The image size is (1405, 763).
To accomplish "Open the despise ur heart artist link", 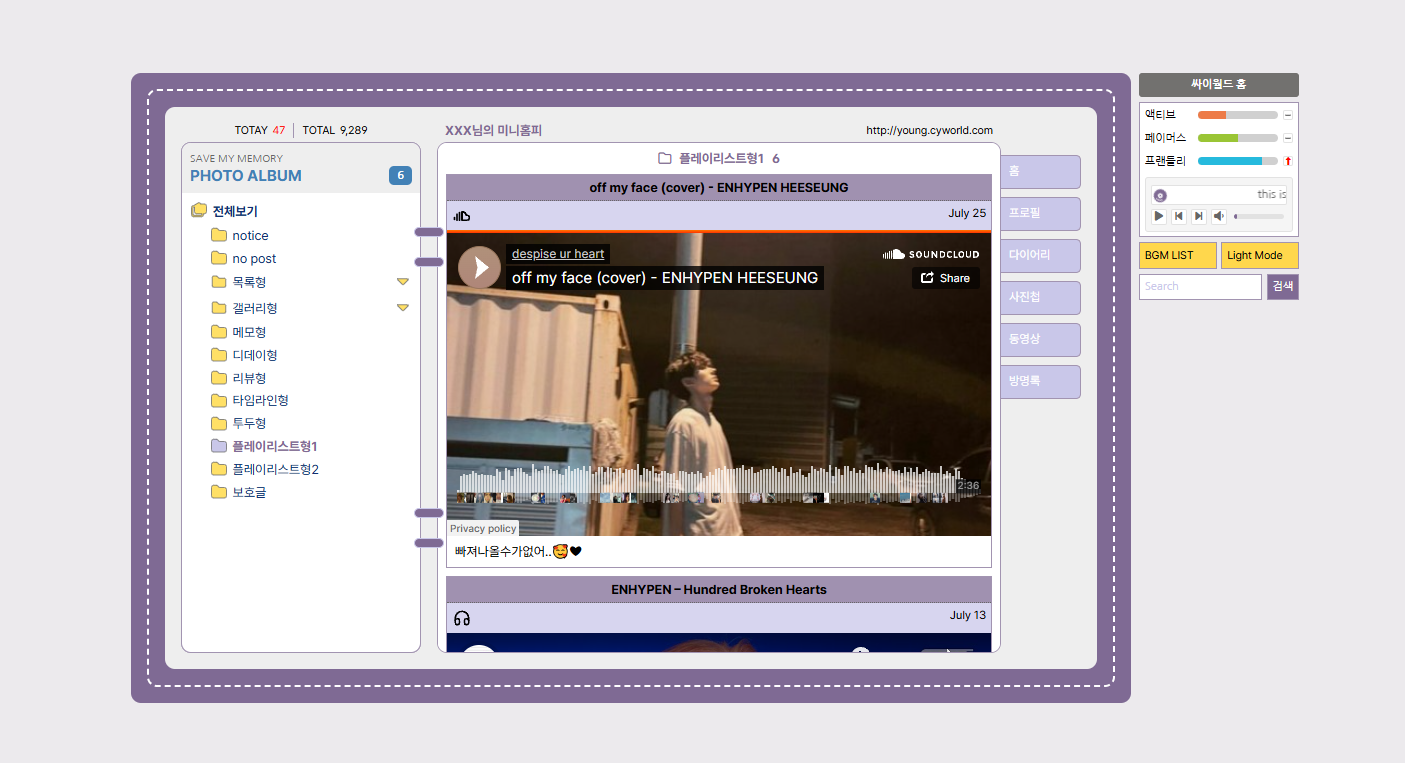I will 558,254.
